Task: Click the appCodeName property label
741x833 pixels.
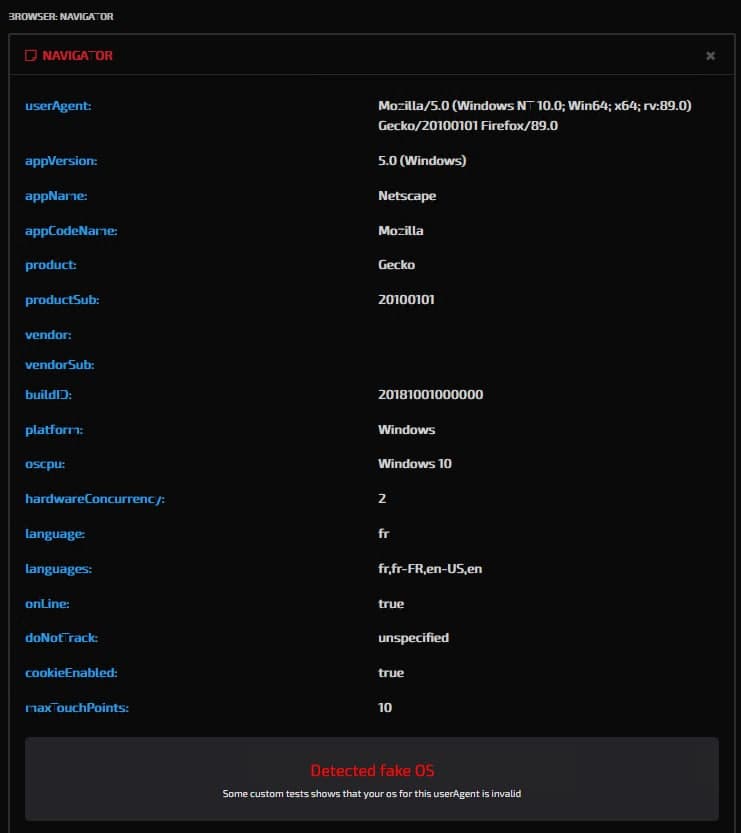Action: (71, 231)
